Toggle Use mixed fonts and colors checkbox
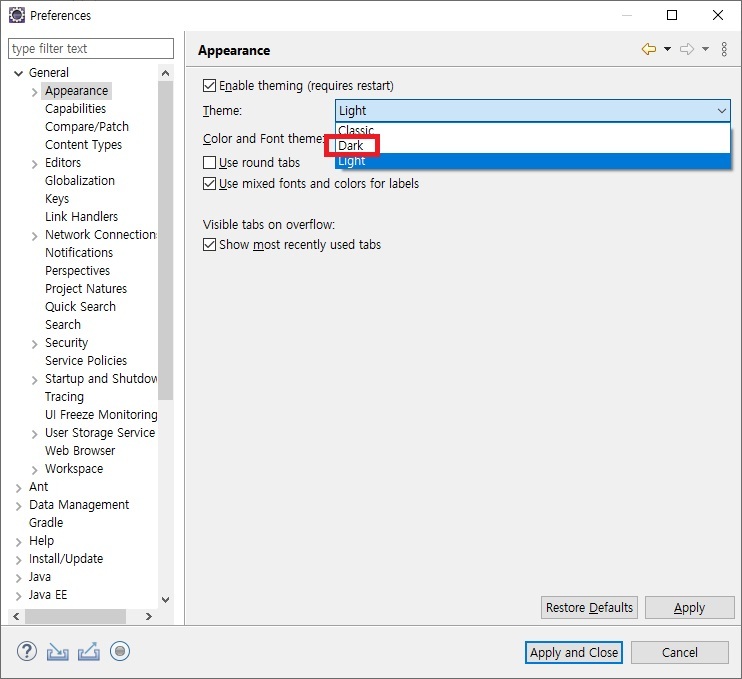The image size is (742, 679). pos(209,184)
